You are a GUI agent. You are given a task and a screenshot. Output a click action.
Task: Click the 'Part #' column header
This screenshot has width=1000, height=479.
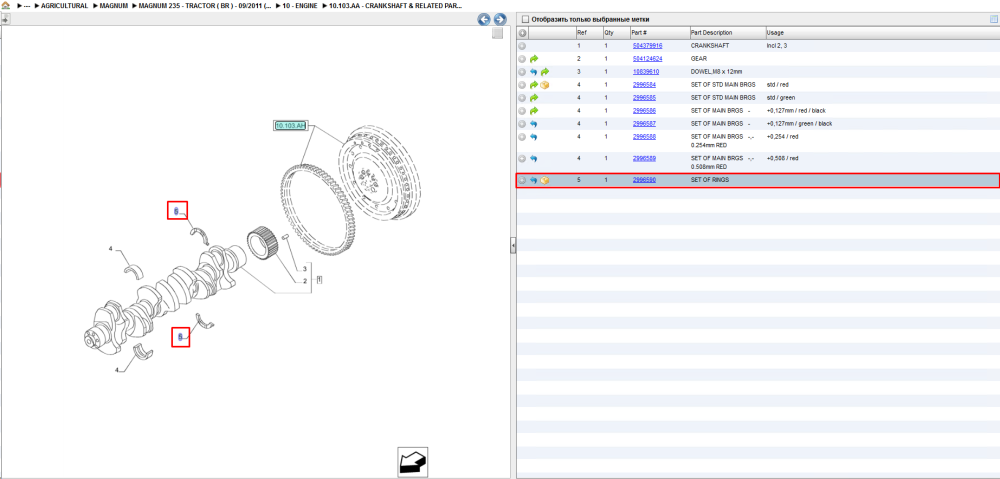(659, 33)
